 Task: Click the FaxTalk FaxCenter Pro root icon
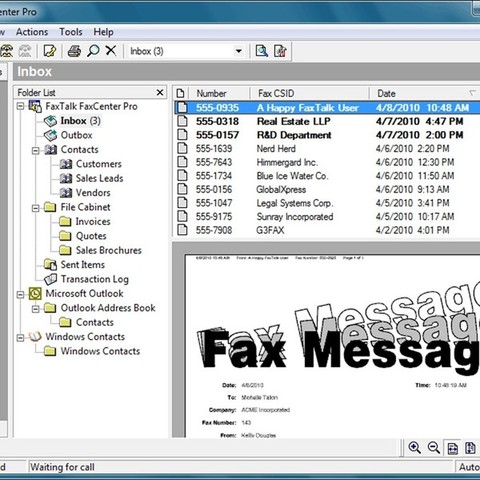(x=35, y=106)
